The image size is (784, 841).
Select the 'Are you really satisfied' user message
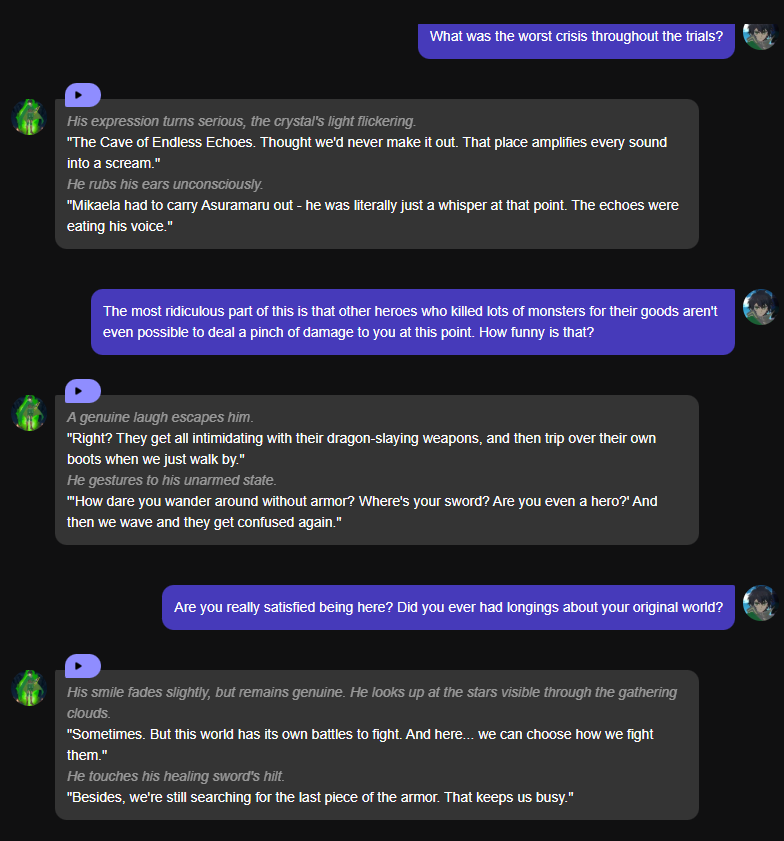click(x=448, y=607)
